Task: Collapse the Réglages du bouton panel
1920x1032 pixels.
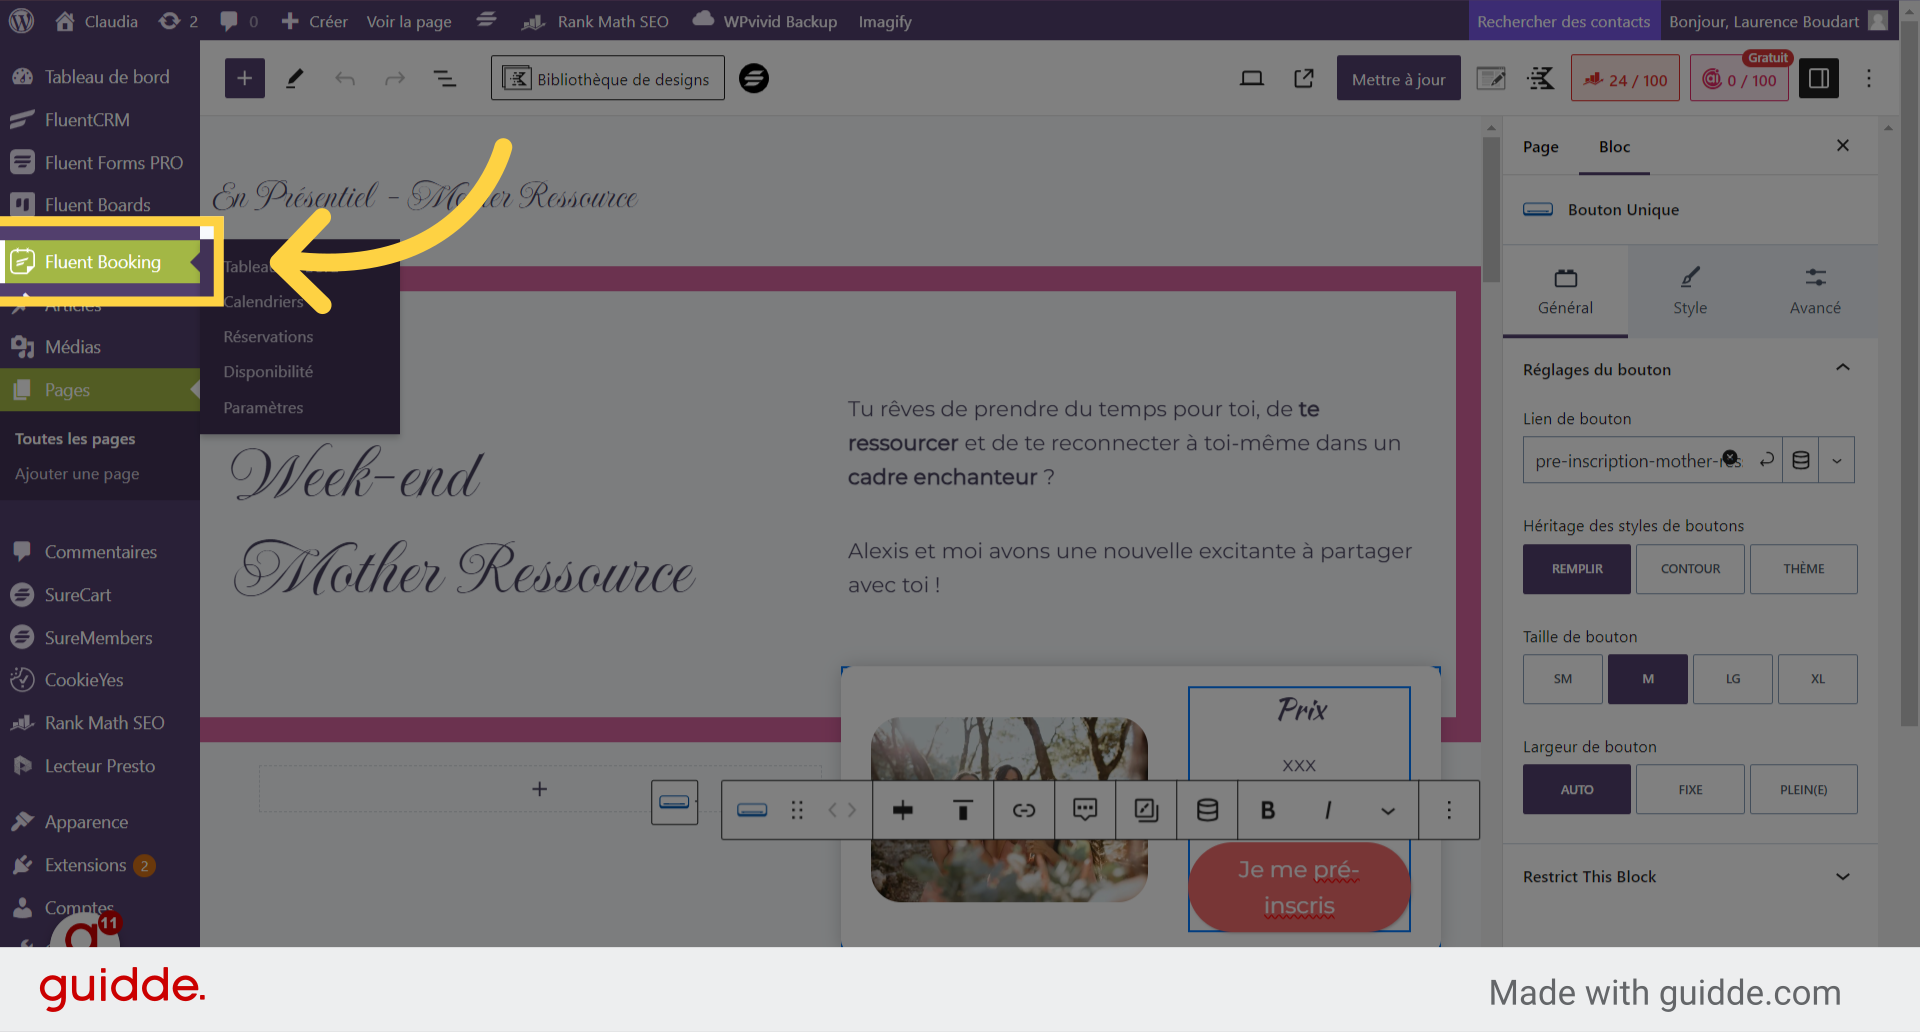Action: pyautogui.click(x=1842, y=369)
